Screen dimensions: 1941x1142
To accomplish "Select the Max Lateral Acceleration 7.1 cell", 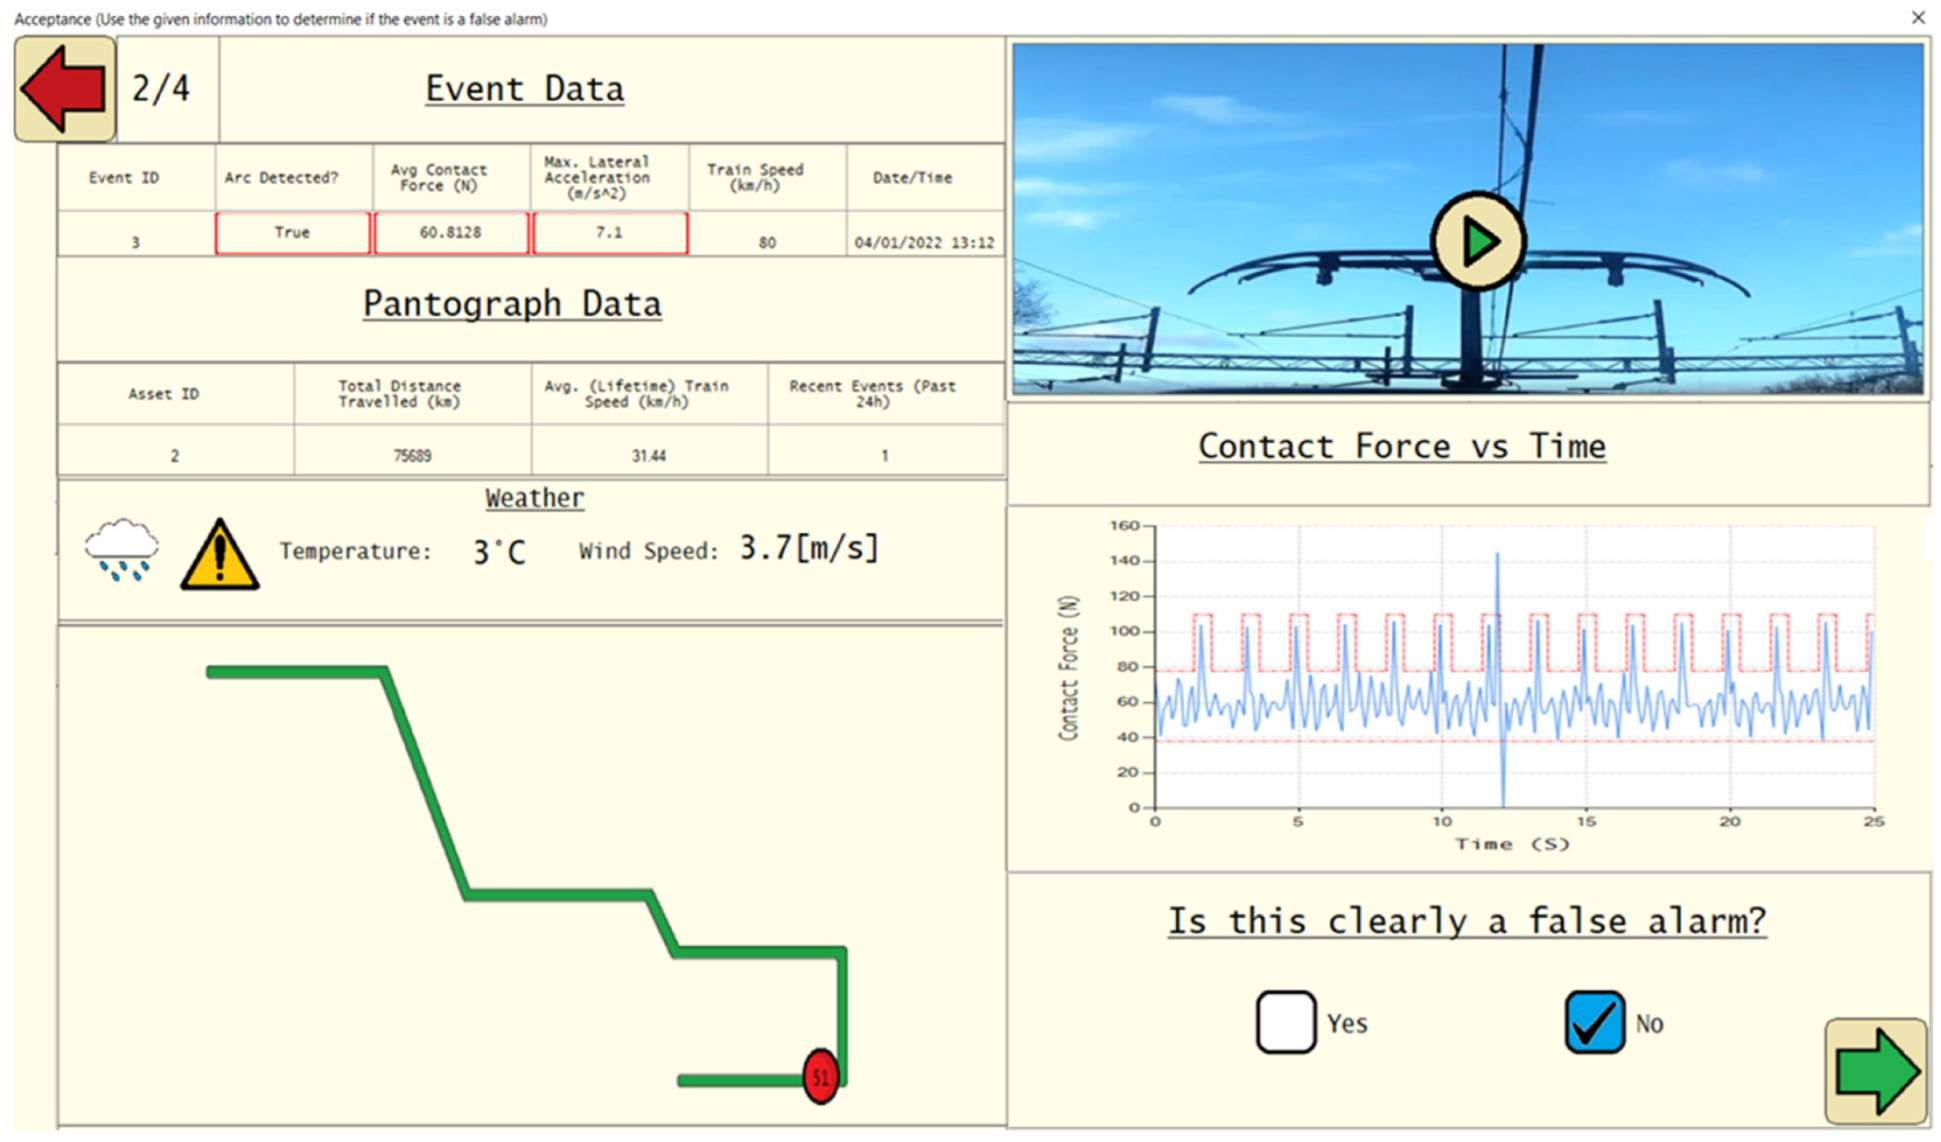I will pos(609,233).
